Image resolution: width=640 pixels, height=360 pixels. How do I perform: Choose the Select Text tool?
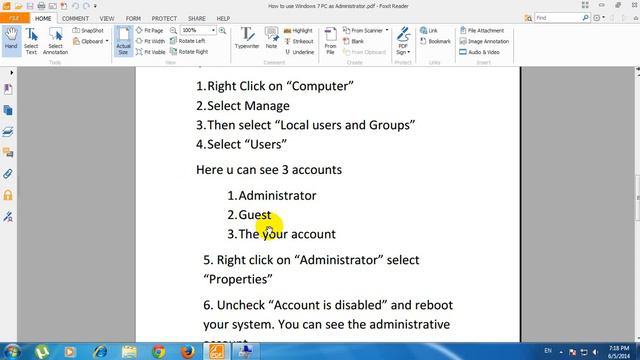click(31, 41)
